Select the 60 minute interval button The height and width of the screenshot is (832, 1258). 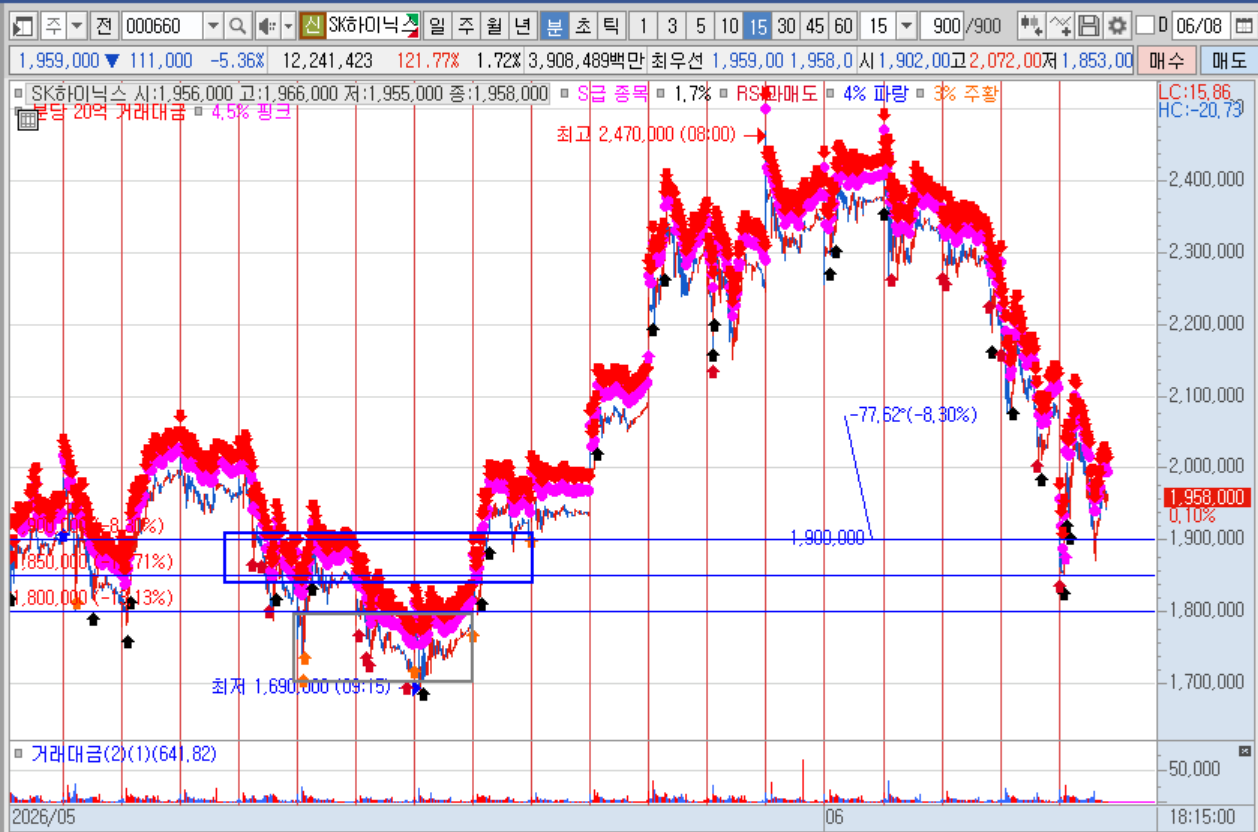coord(844,25)
